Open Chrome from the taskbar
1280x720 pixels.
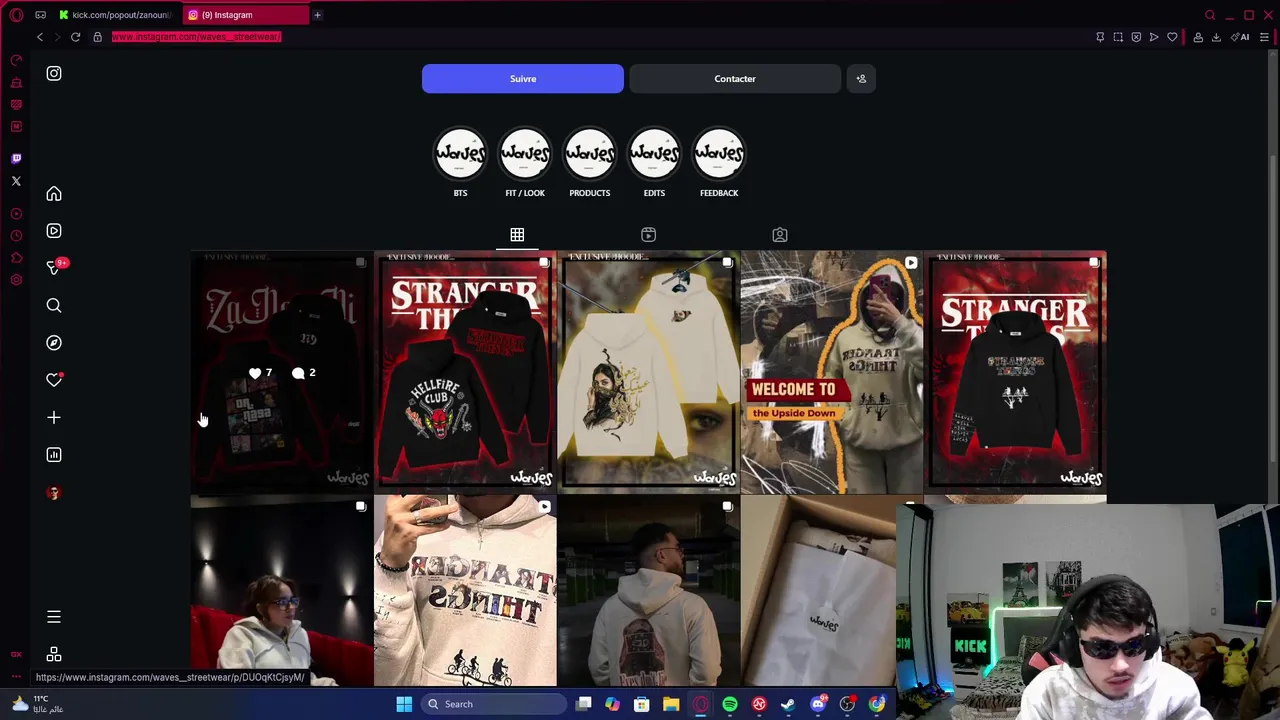877,704
